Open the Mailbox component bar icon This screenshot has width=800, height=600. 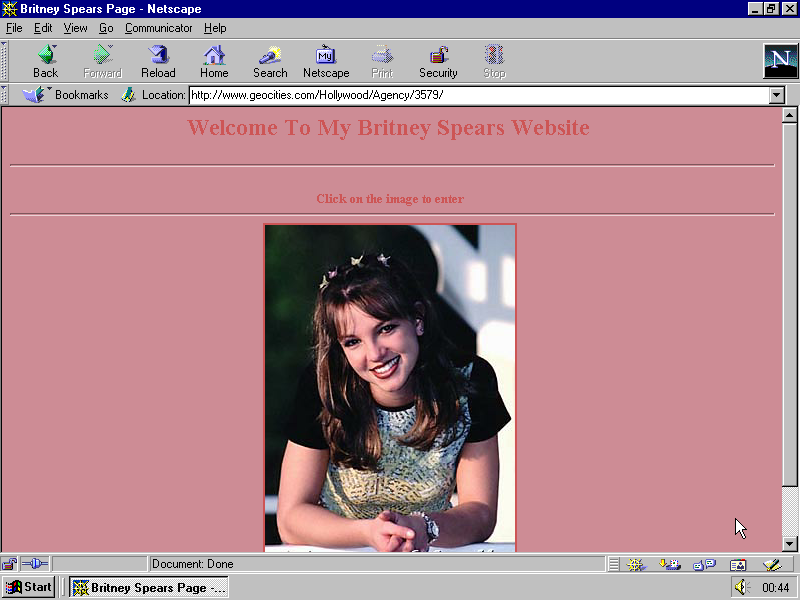pyautogui.click(x=669, y=564)
